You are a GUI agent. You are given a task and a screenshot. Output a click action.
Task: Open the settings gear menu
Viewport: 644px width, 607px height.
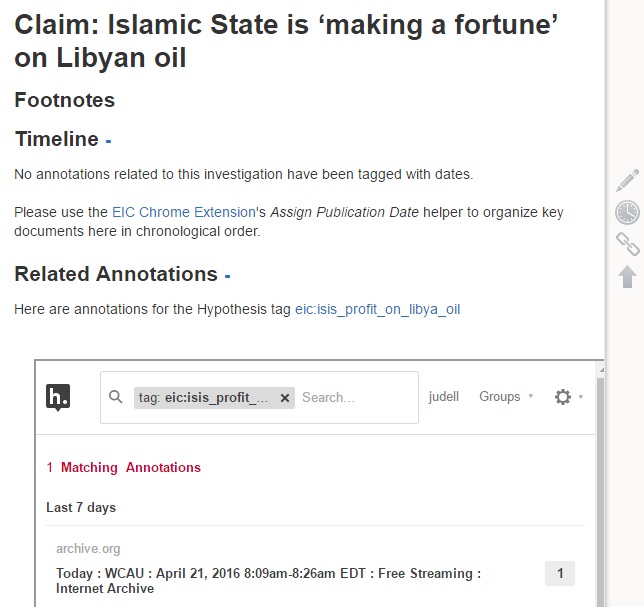click(563, 397)
